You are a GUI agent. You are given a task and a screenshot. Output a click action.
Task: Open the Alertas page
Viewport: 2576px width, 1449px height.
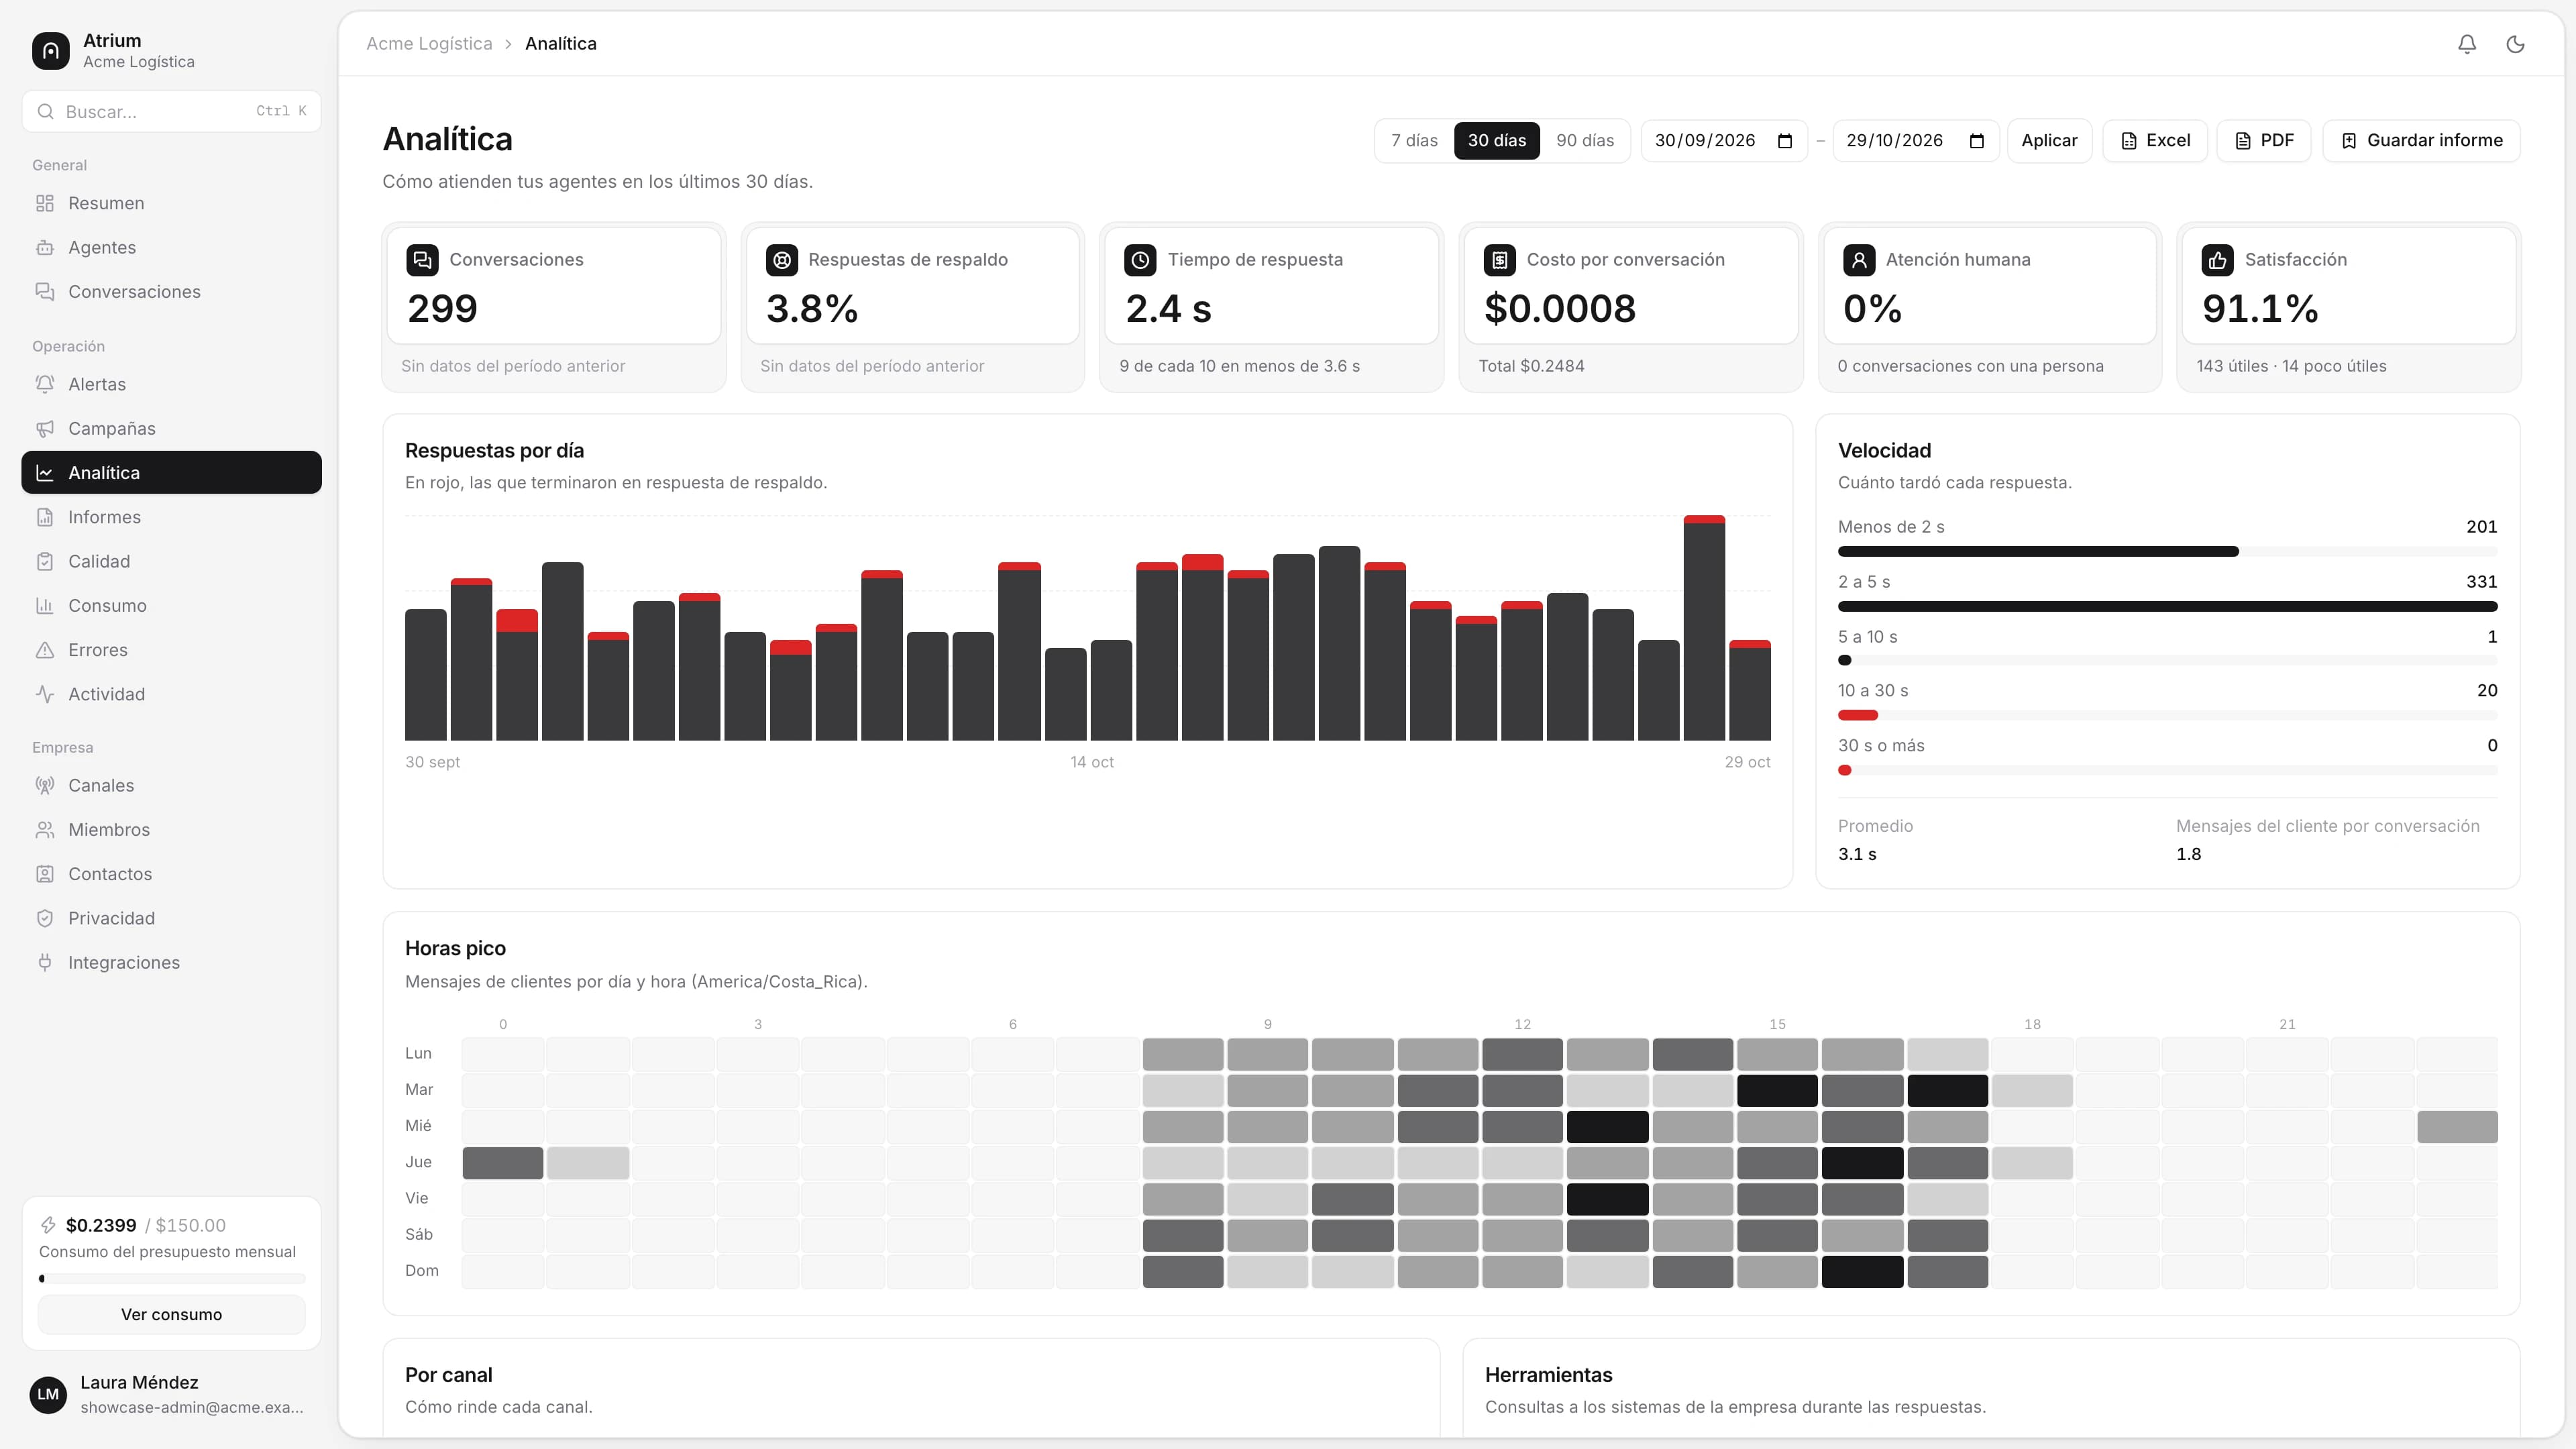[x=171, y=384]
